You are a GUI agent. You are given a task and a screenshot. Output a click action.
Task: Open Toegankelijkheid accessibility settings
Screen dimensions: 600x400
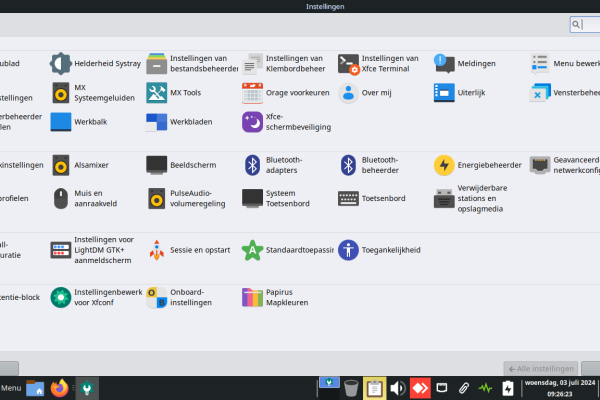tap(349, 249)
